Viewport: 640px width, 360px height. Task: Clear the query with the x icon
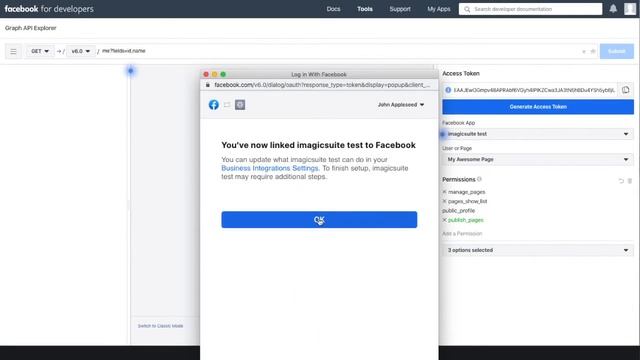pyautogui.click(x=584, y=51)
